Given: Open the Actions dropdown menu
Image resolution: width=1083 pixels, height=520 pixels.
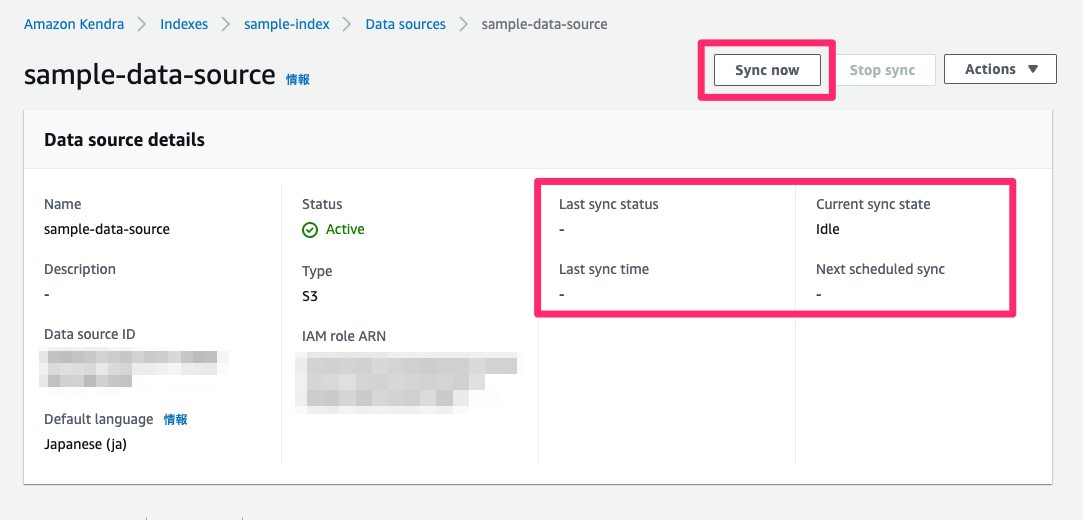Looking at the screenshot, I should (1000, 69).
